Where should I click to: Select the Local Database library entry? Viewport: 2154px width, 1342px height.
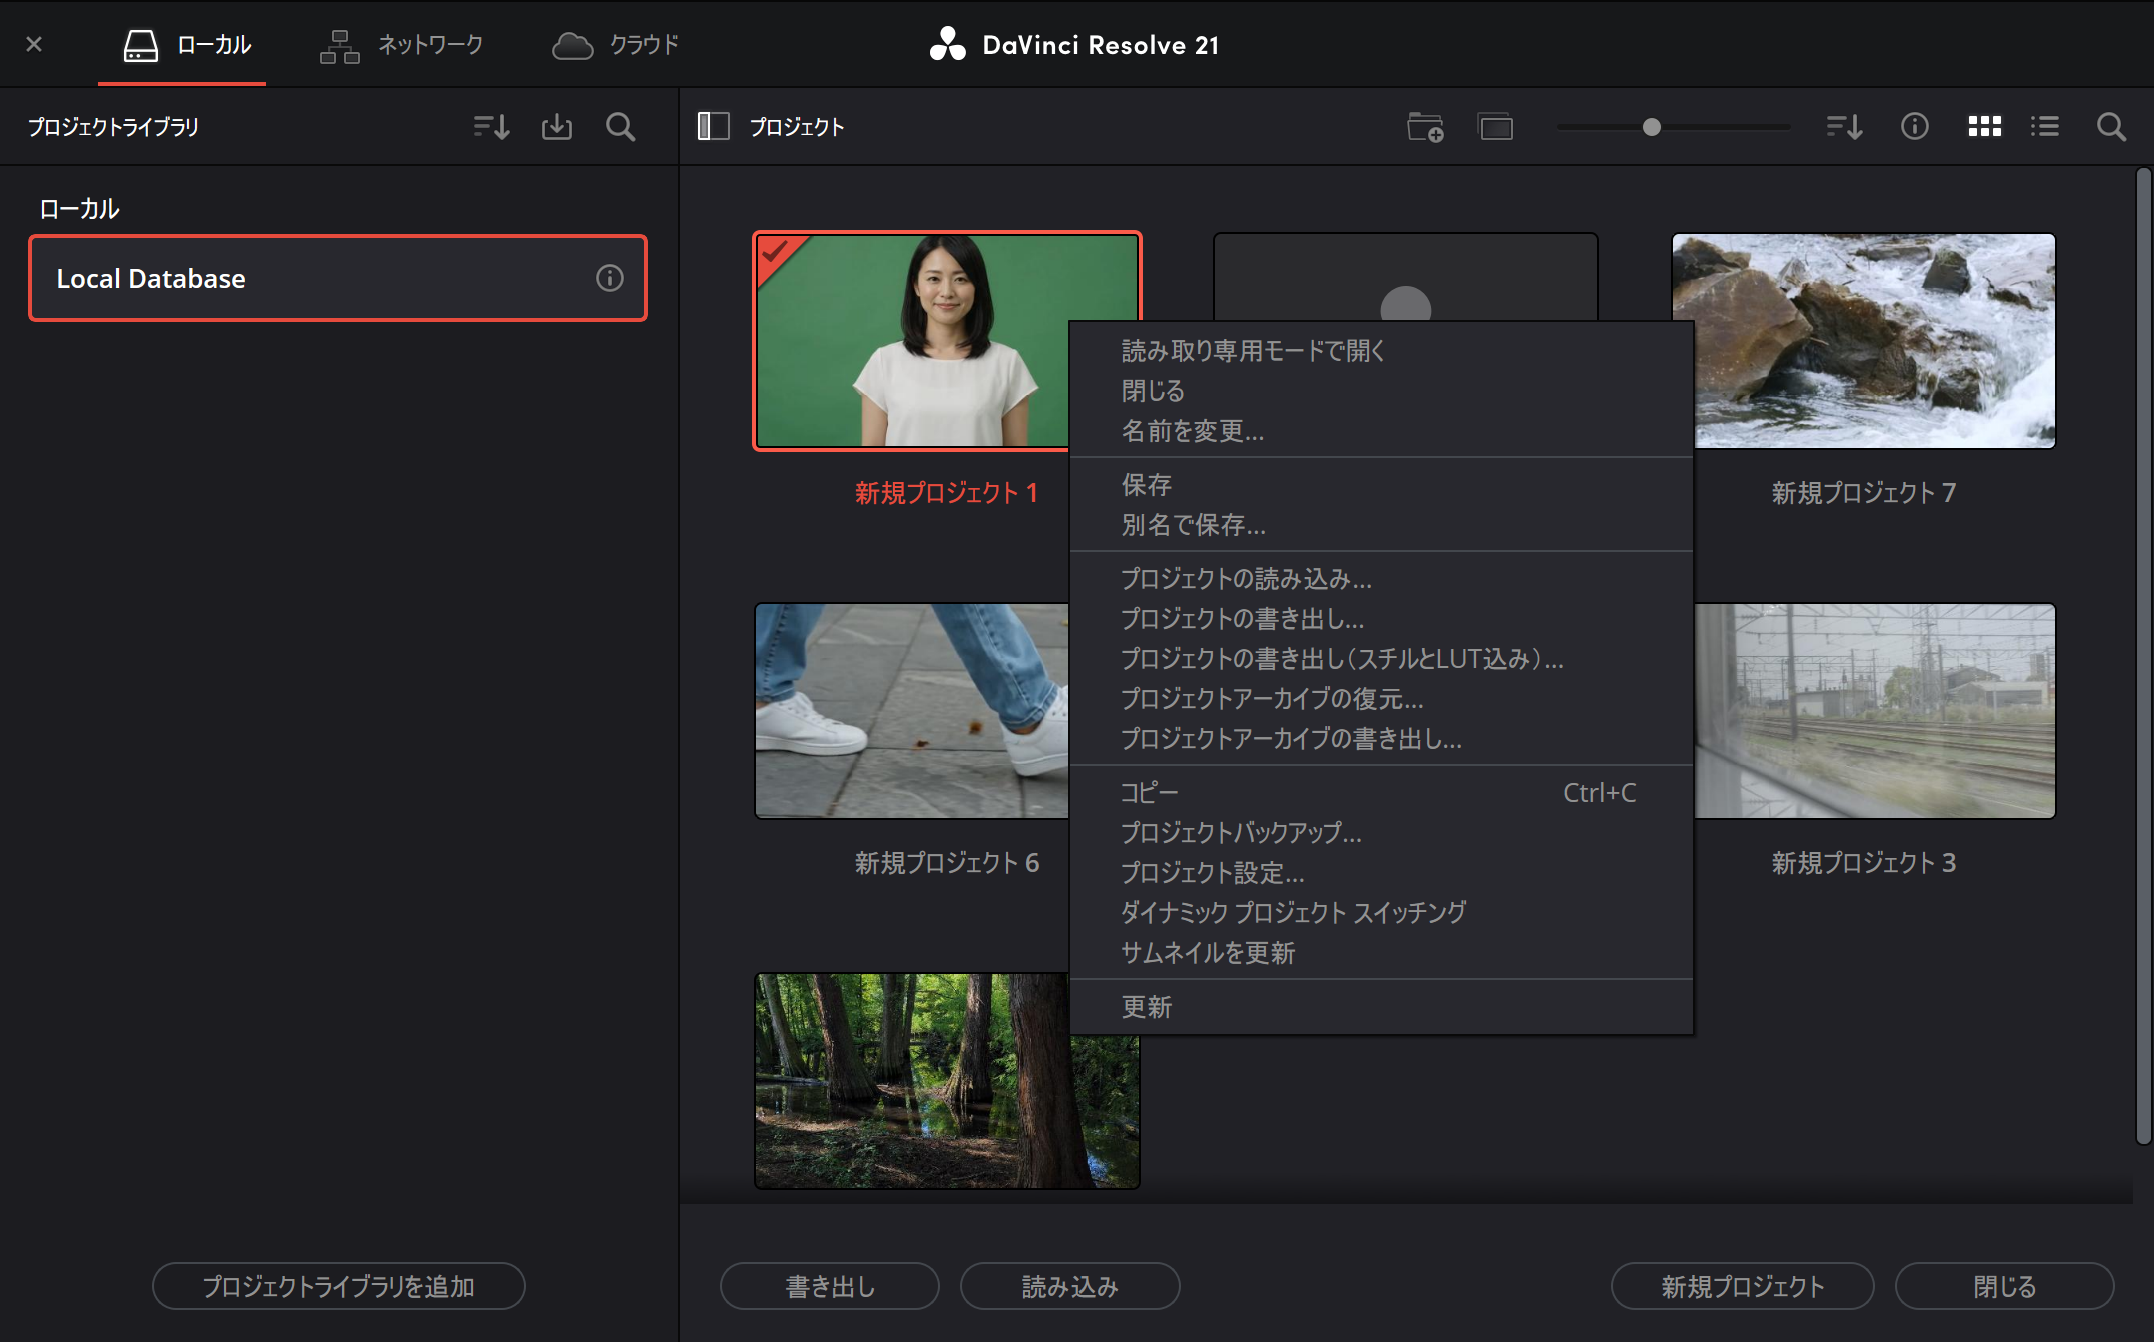point(338,278)
